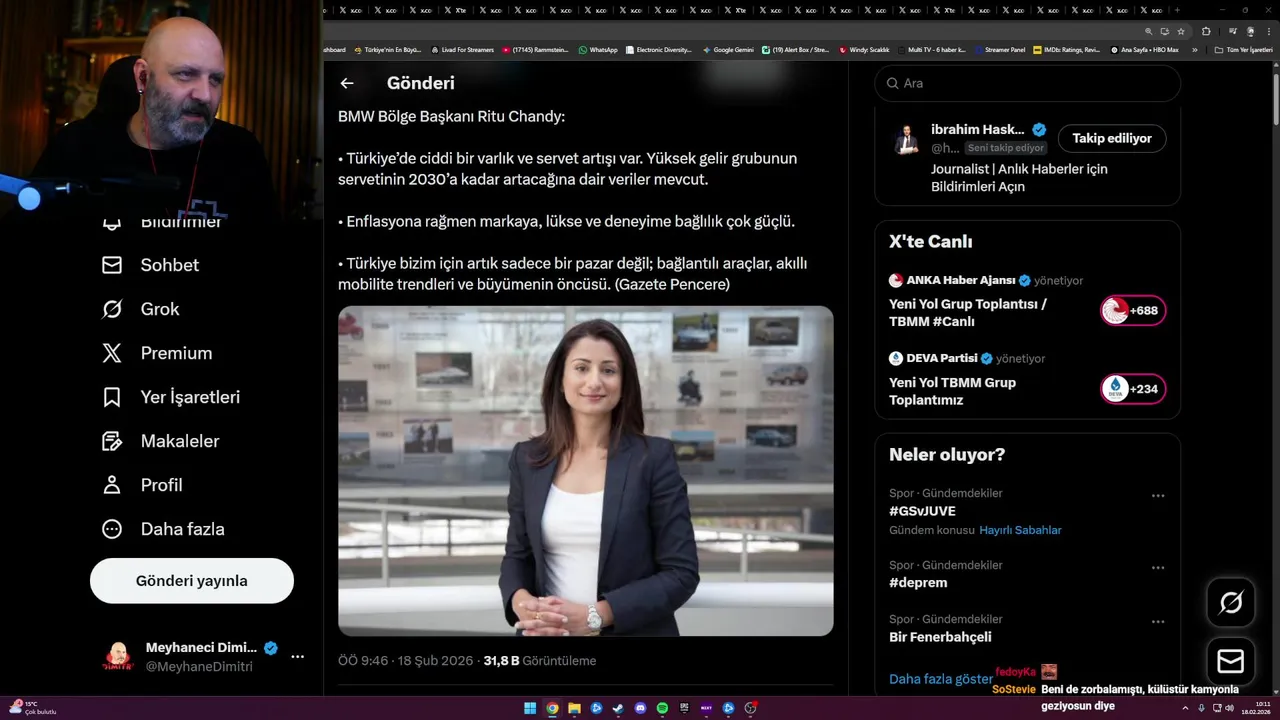Open the Premium menu item

coord(156,353)
